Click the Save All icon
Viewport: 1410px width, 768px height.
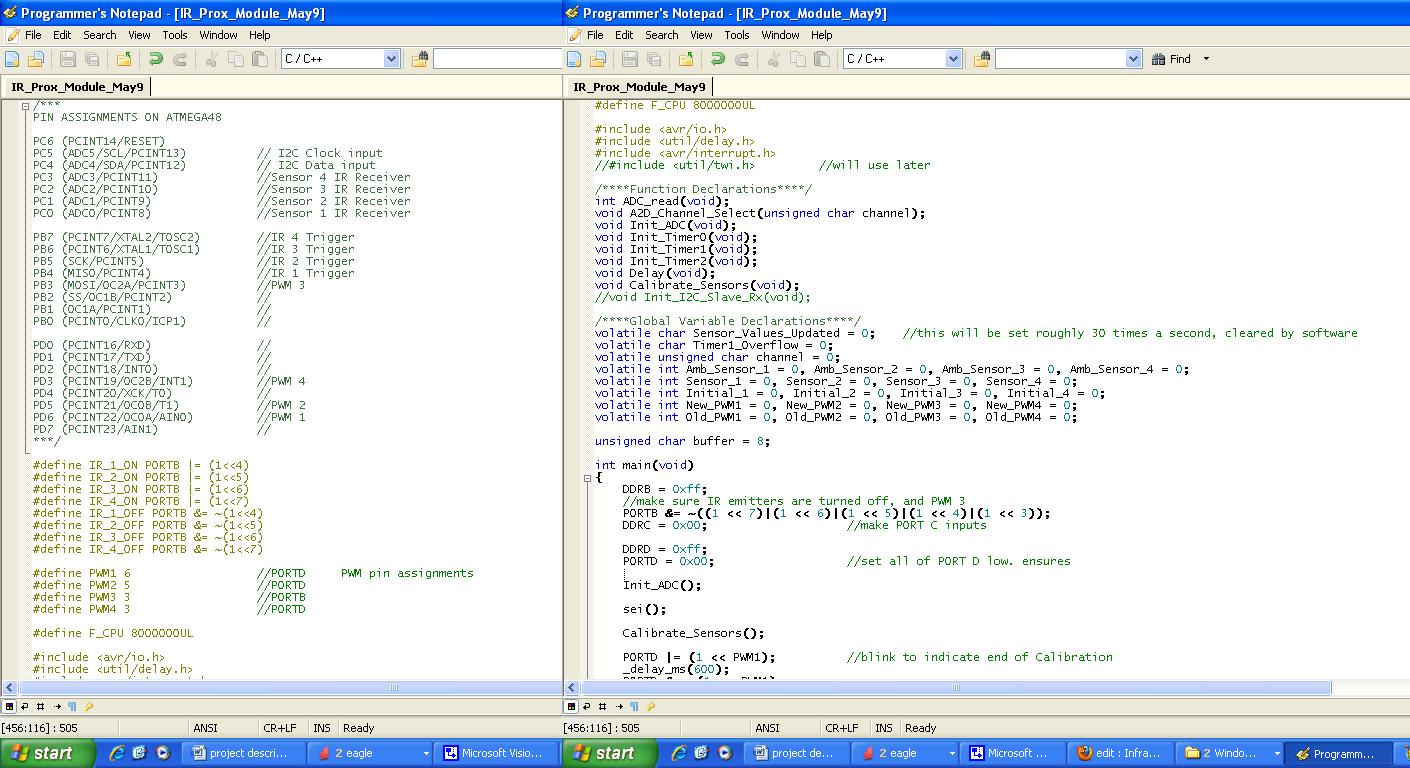91,59
